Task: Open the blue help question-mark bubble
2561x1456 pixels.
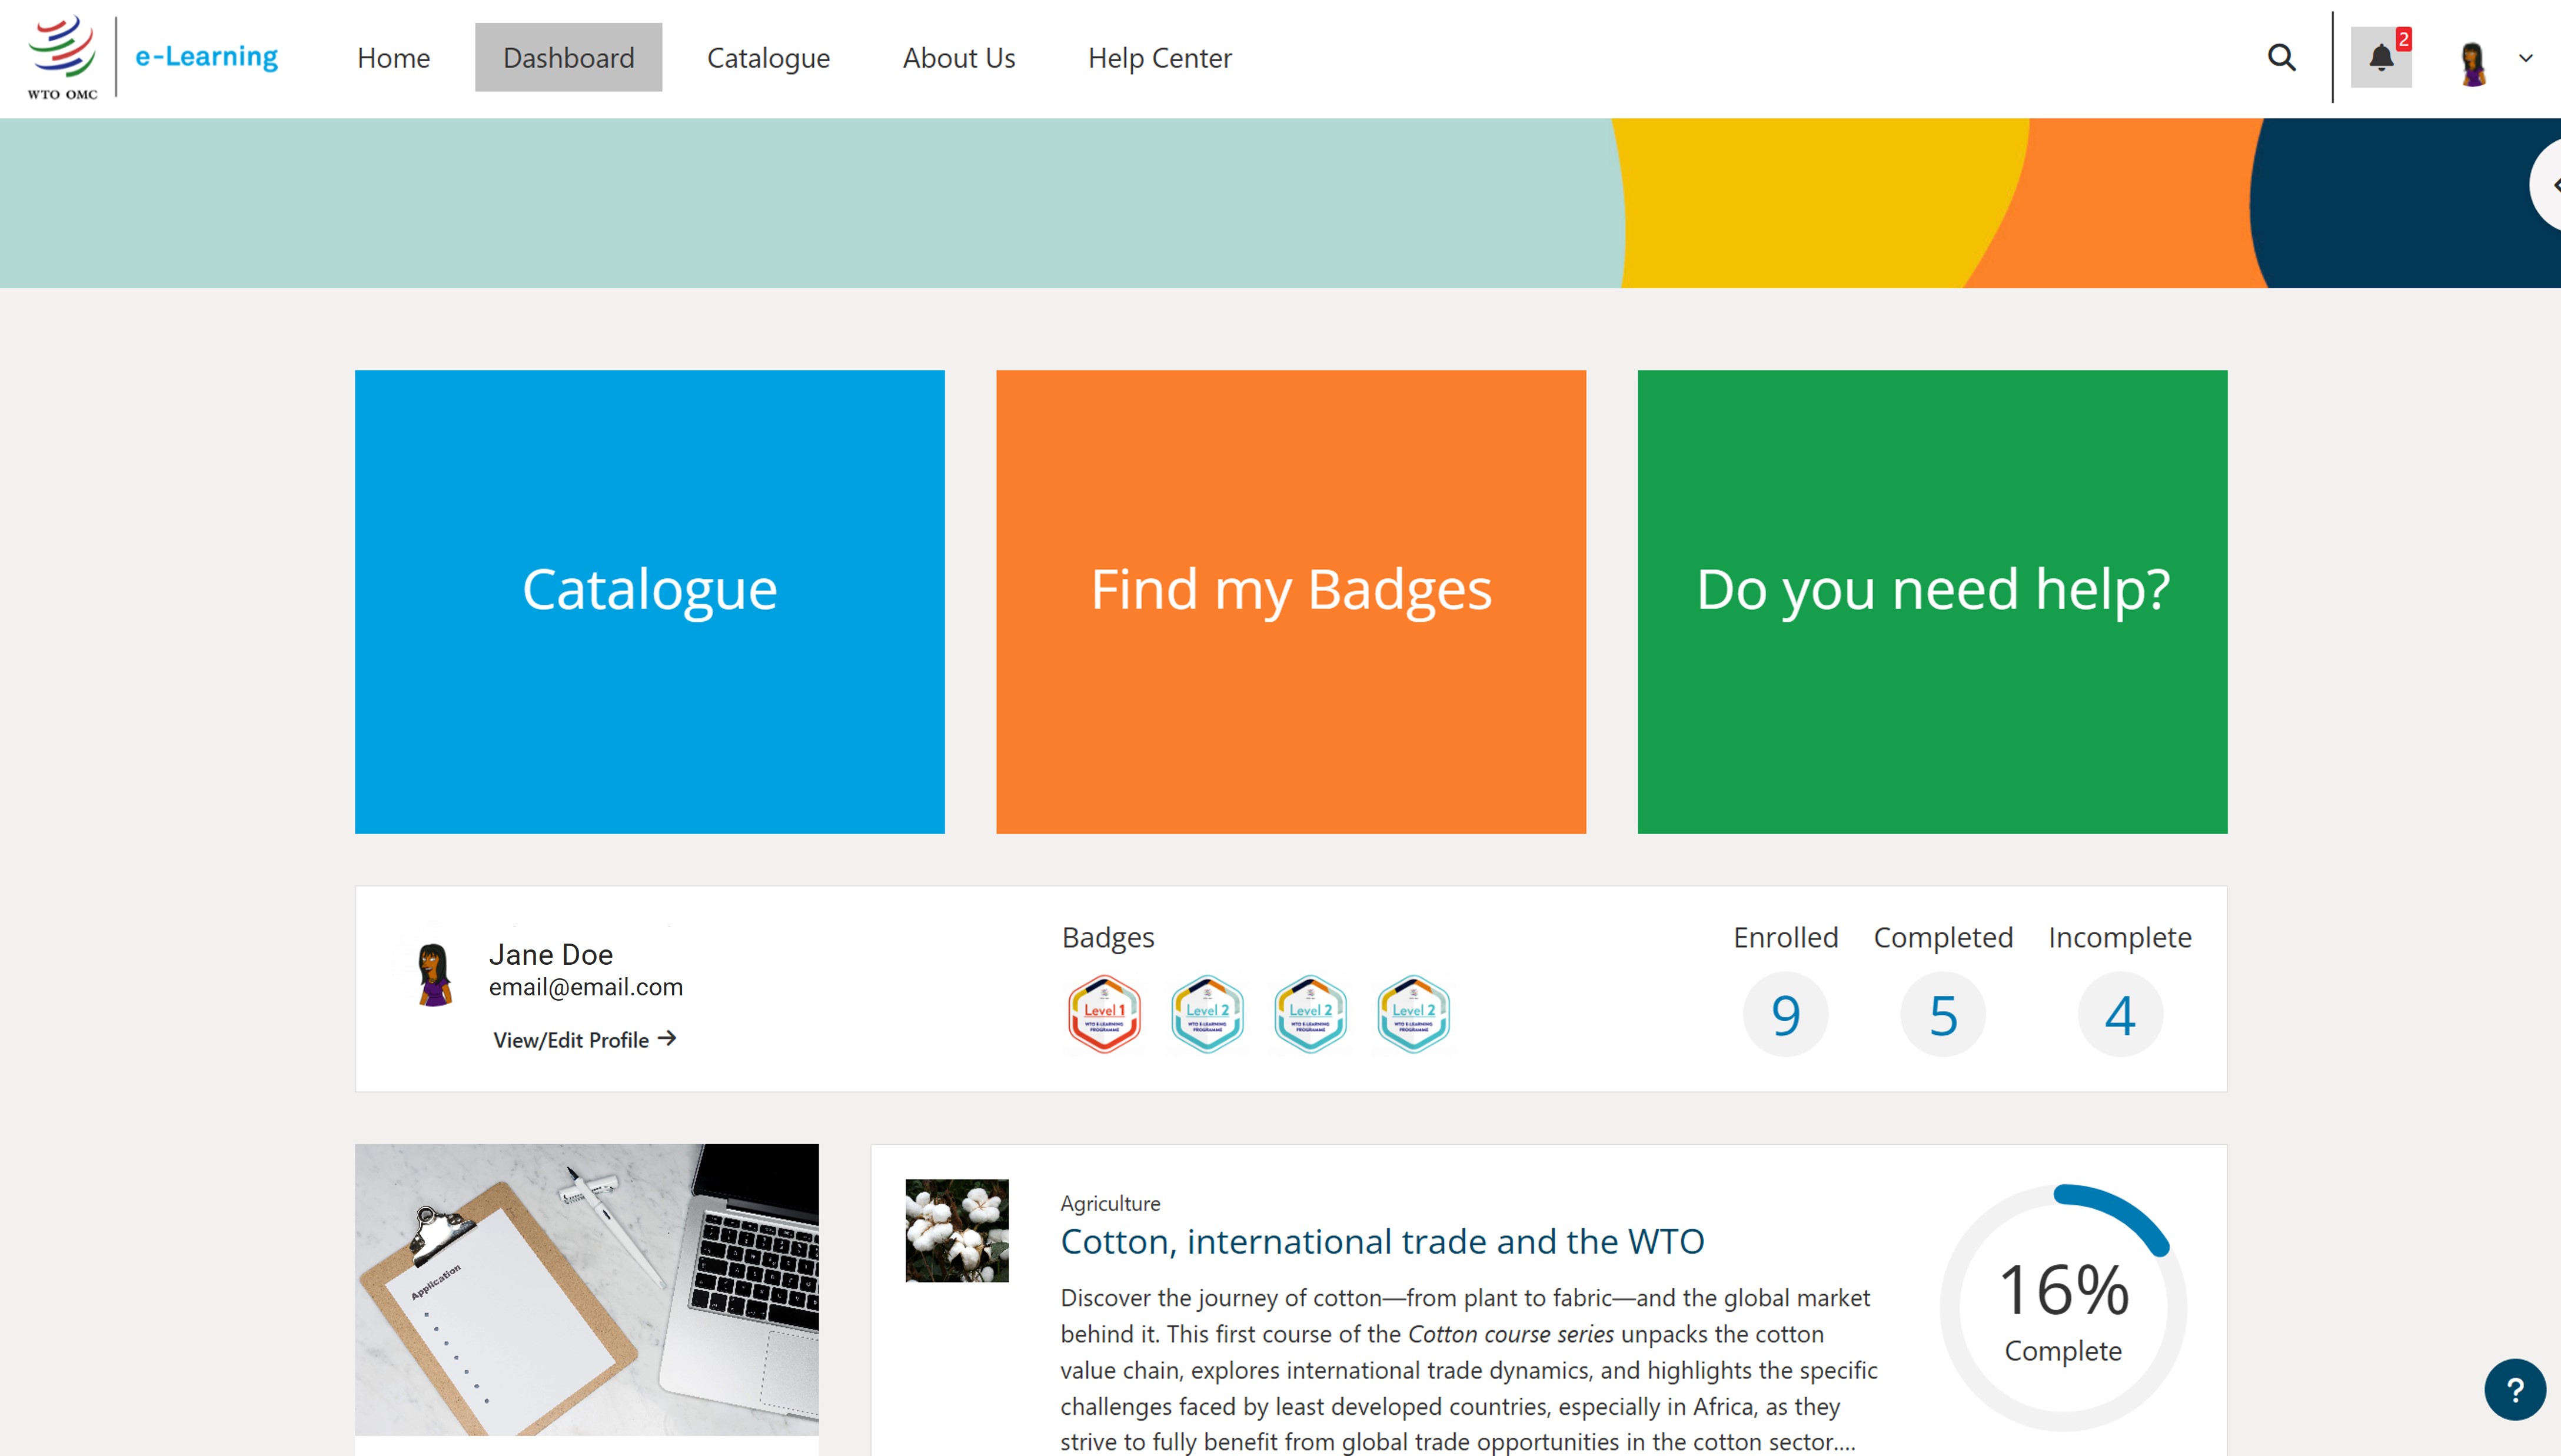Action: click(x=2514, y=1389)
